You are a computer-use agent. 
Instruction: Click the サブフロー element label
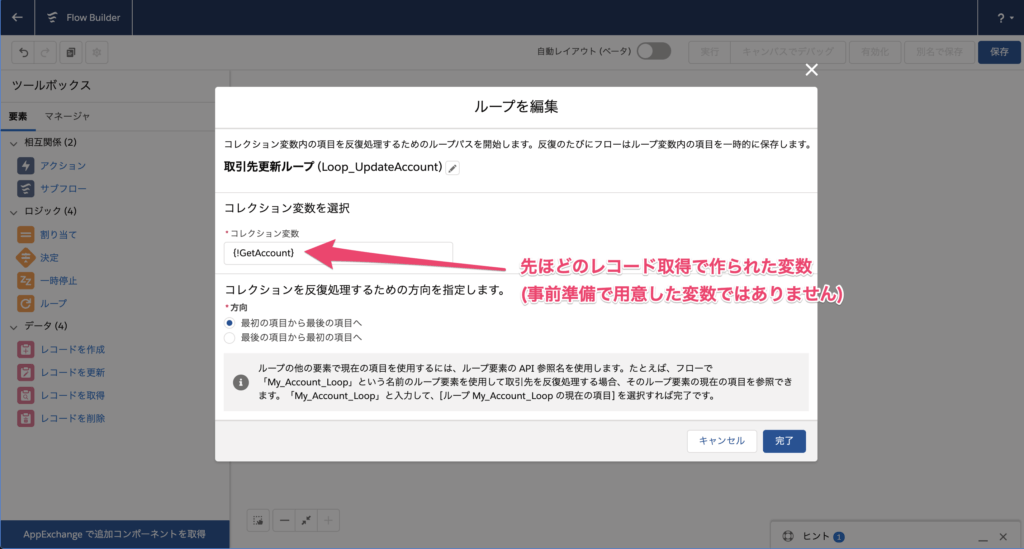click(x=63, y=189)
